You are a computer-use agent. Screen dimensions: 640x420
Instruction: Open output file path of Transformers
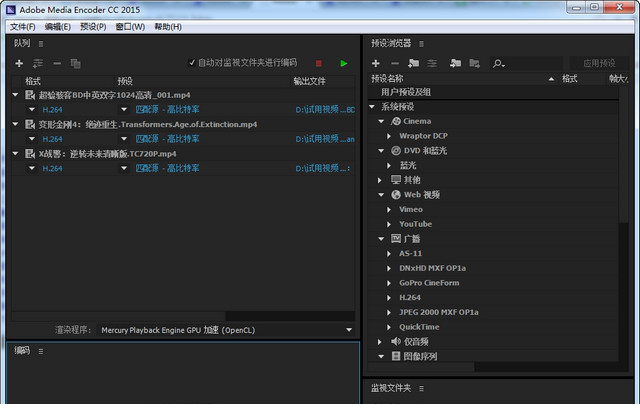click(325, 139)
